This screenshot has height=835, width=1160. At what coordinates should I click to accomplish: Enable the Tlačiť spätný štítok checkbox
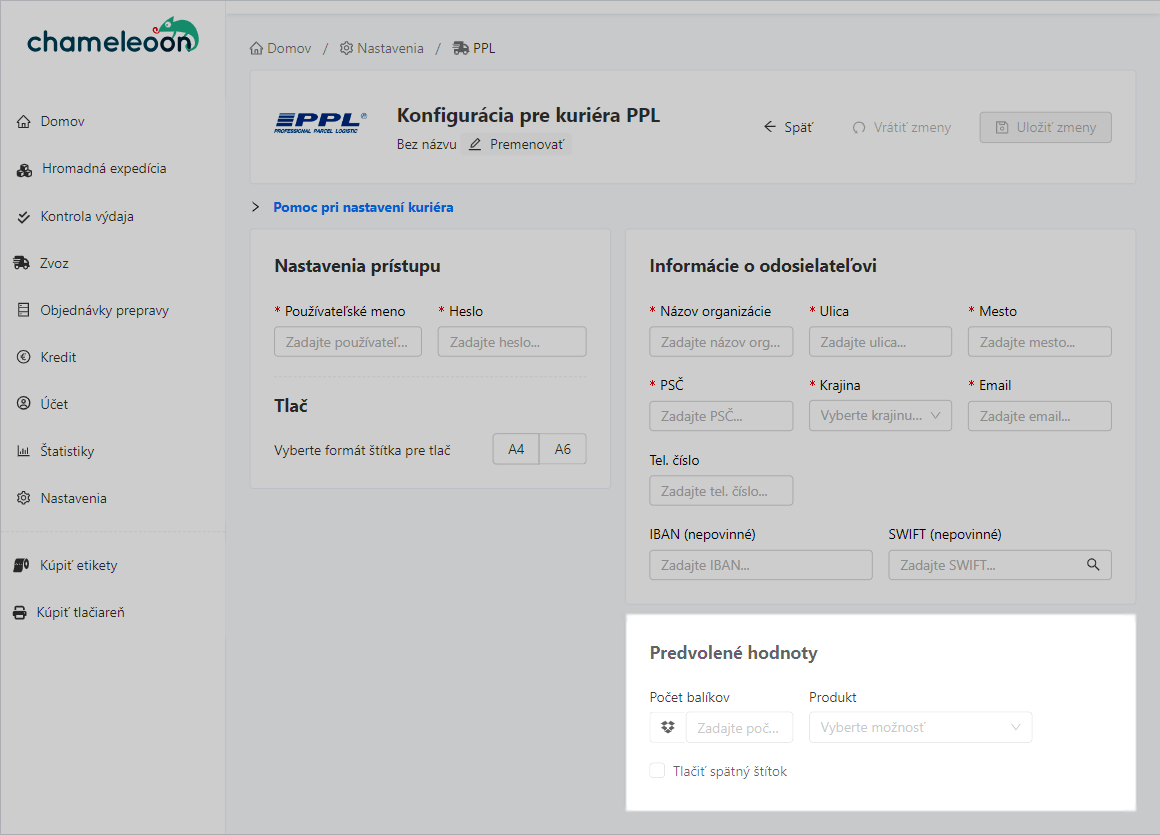coord(657,771)
